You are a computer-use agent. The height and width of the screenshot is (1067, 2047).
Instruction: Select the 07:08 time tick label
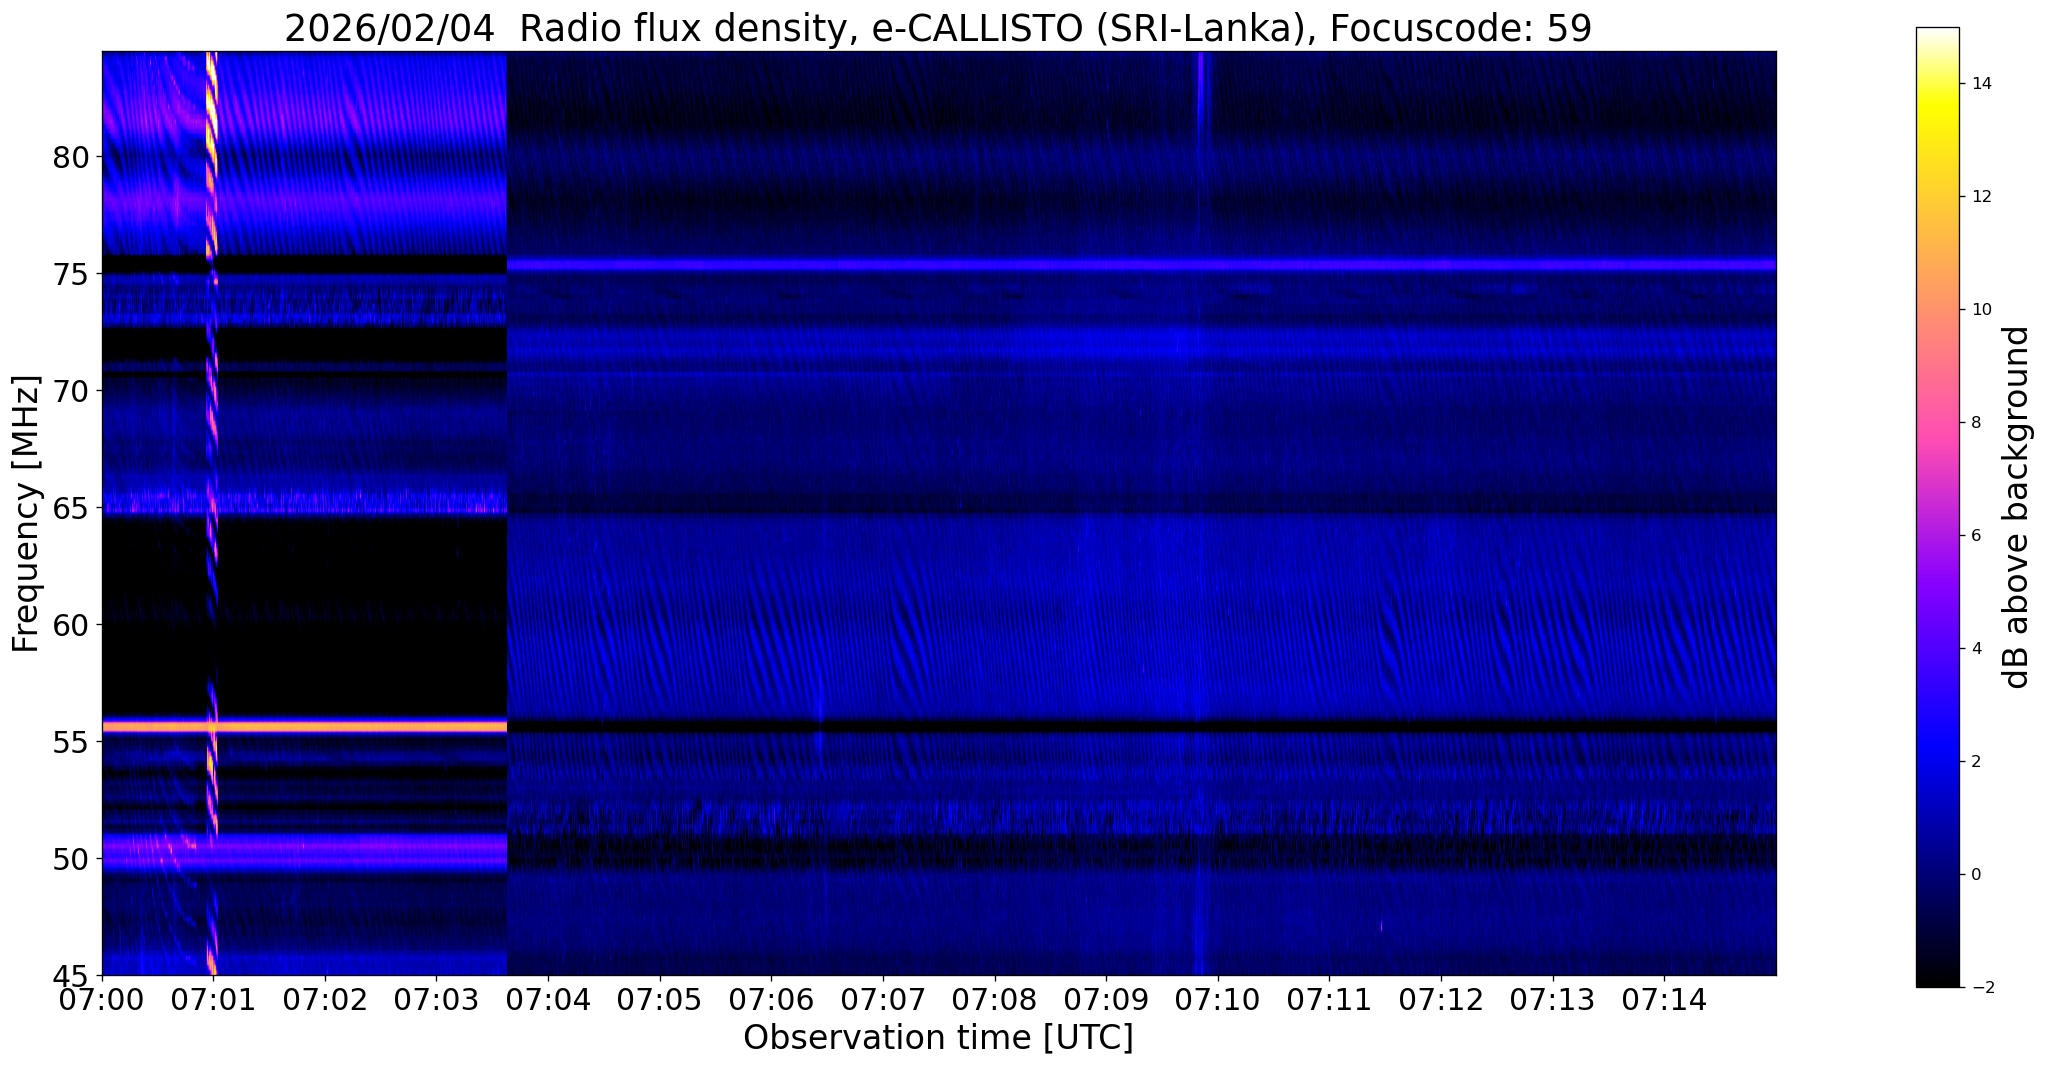[995, 999]
